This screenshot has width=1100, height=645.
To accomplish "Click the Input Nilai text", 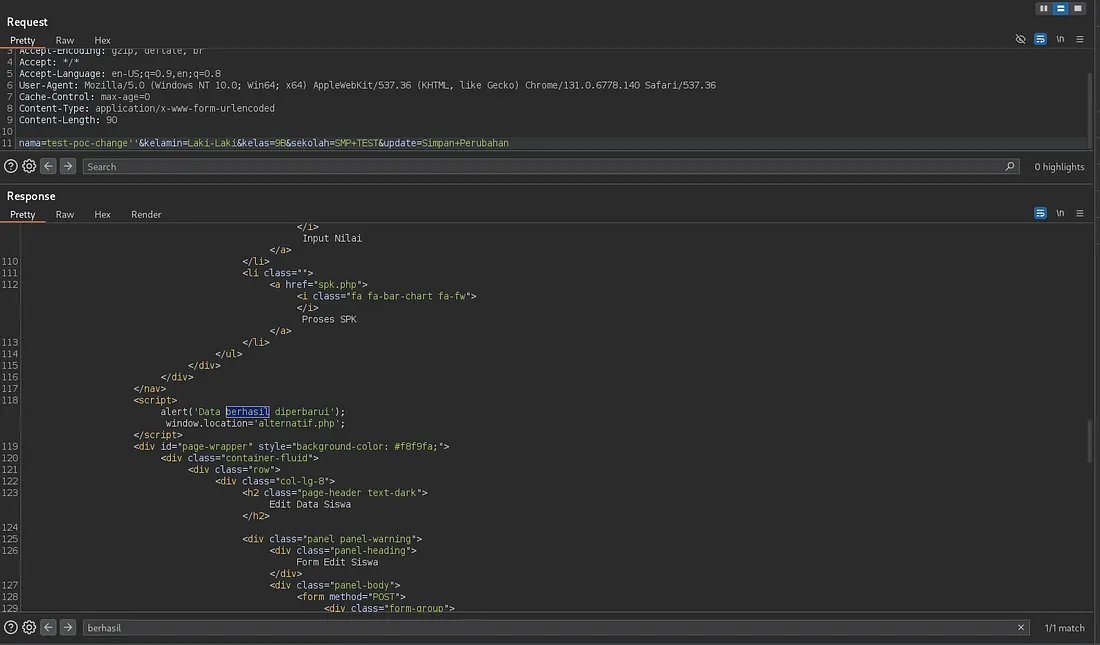I will tap(332, 239).
